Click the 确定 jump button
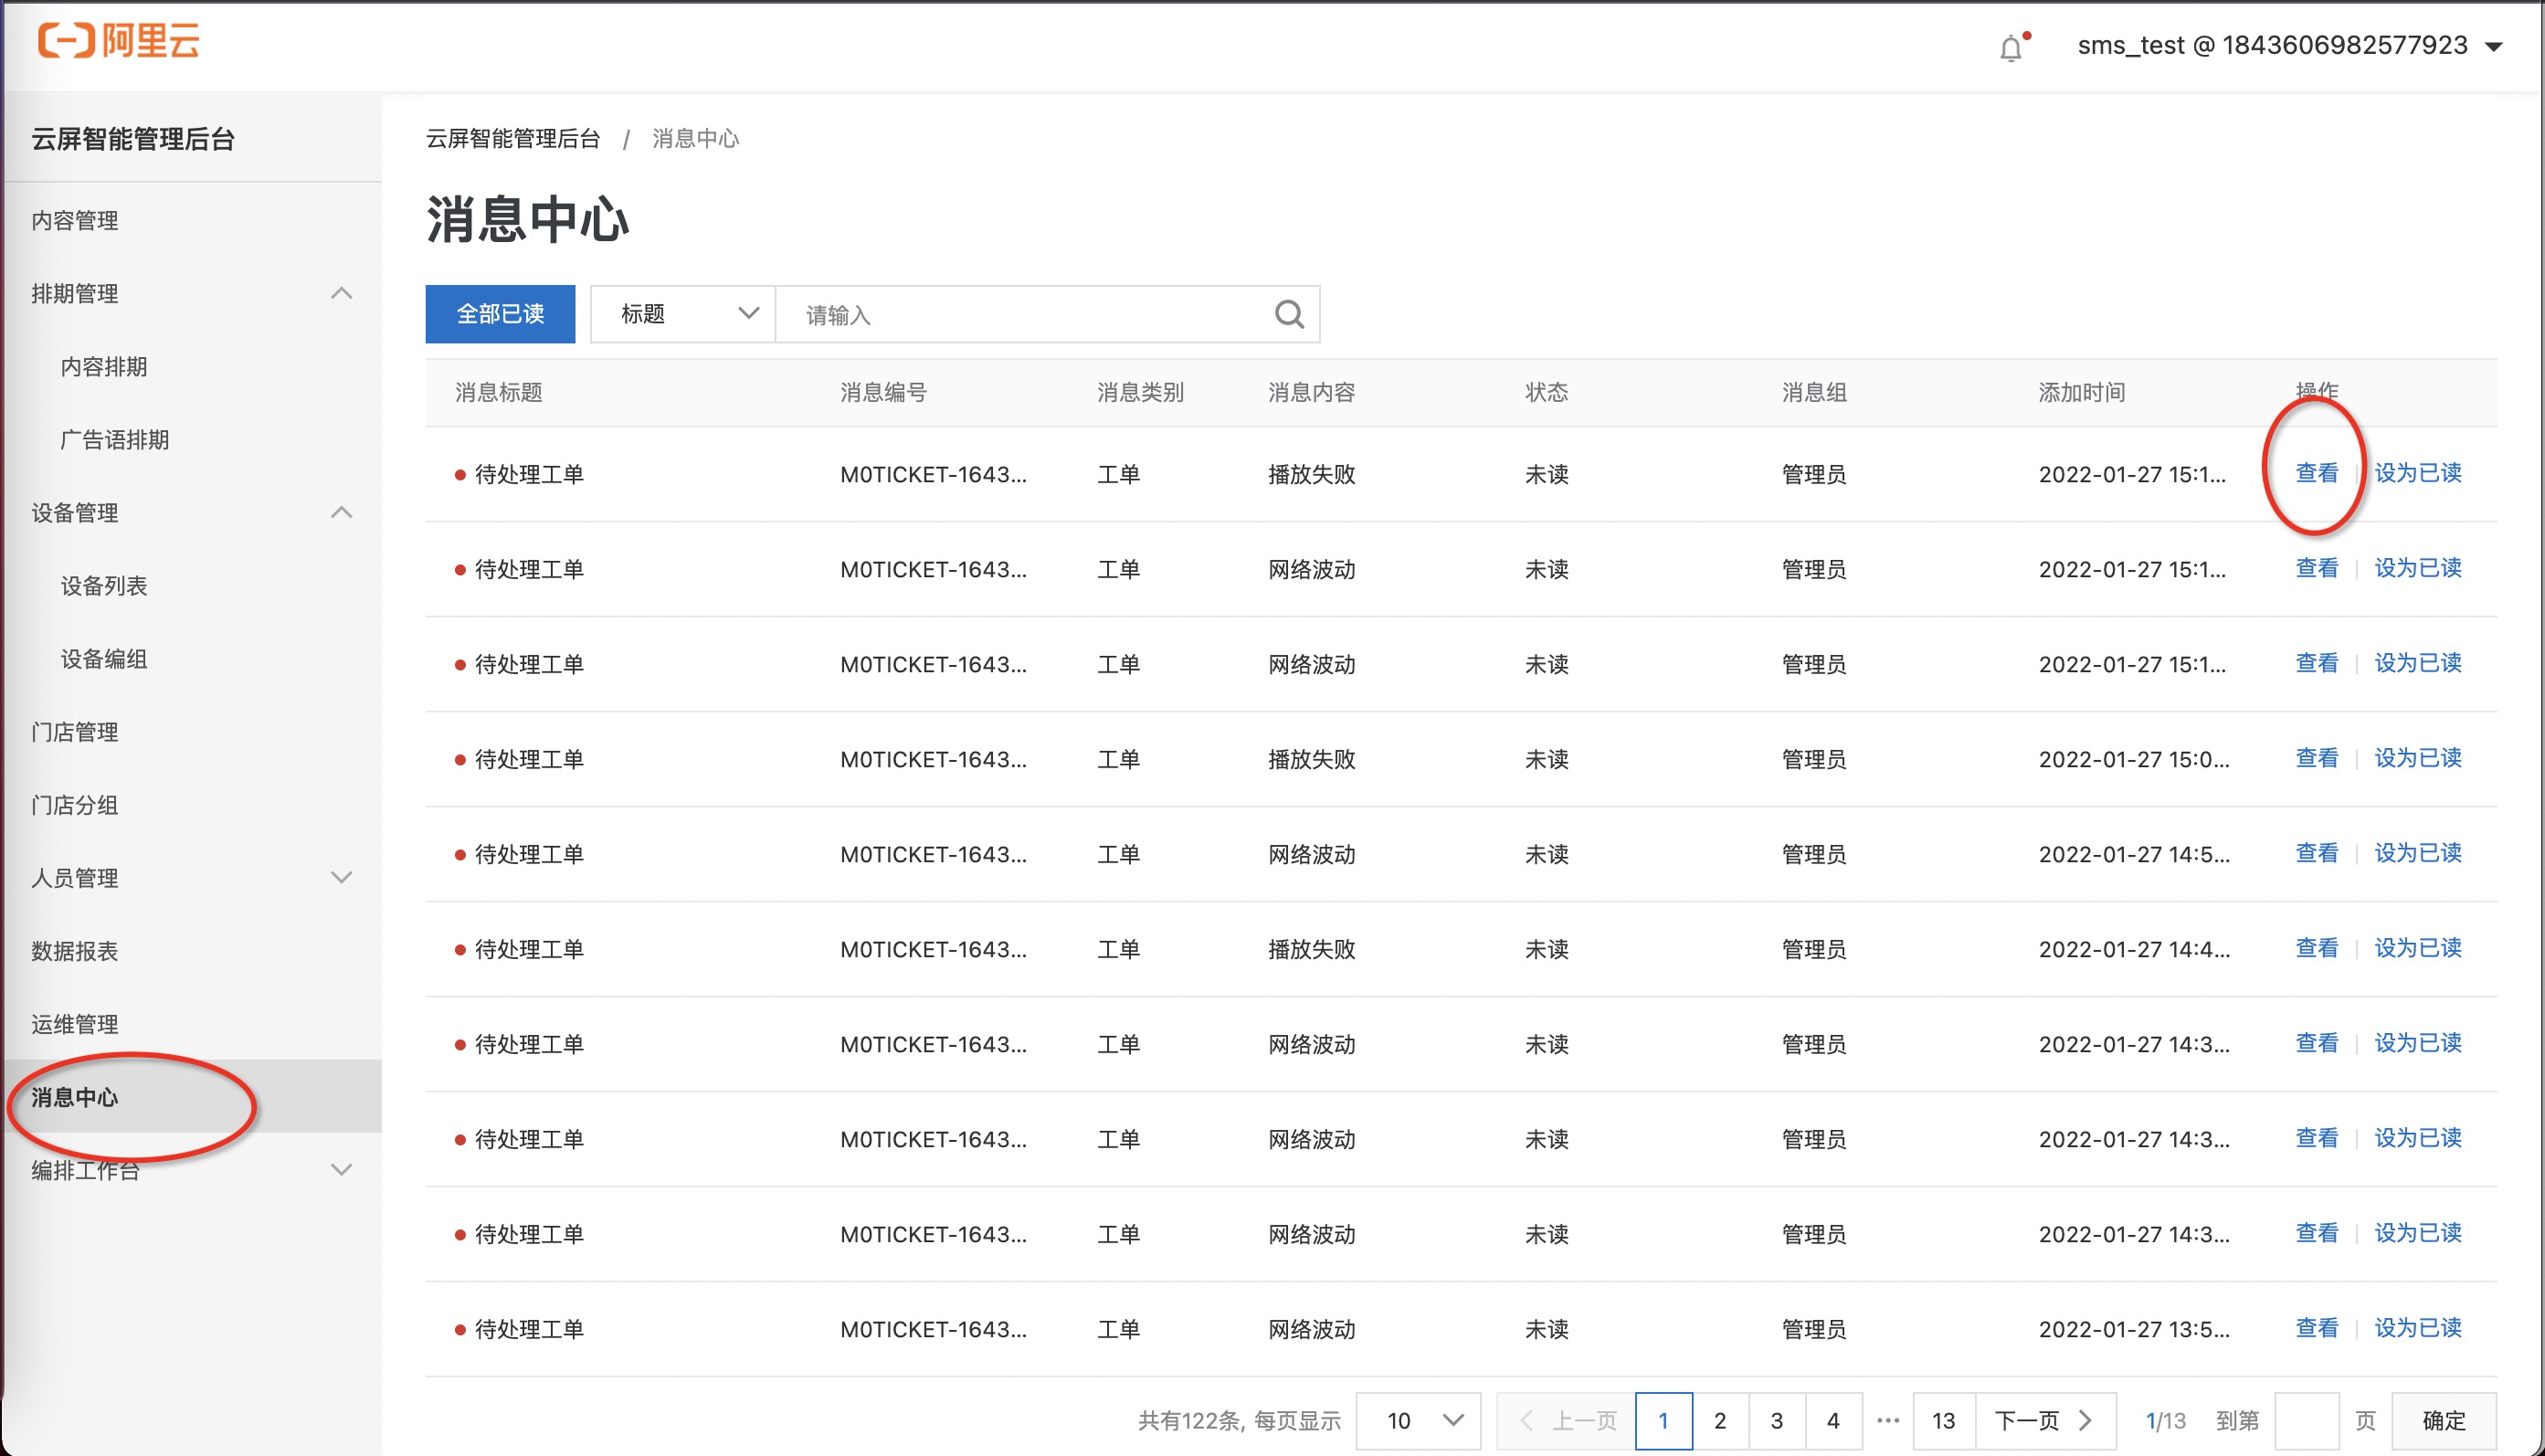 click(2444, 1420)
